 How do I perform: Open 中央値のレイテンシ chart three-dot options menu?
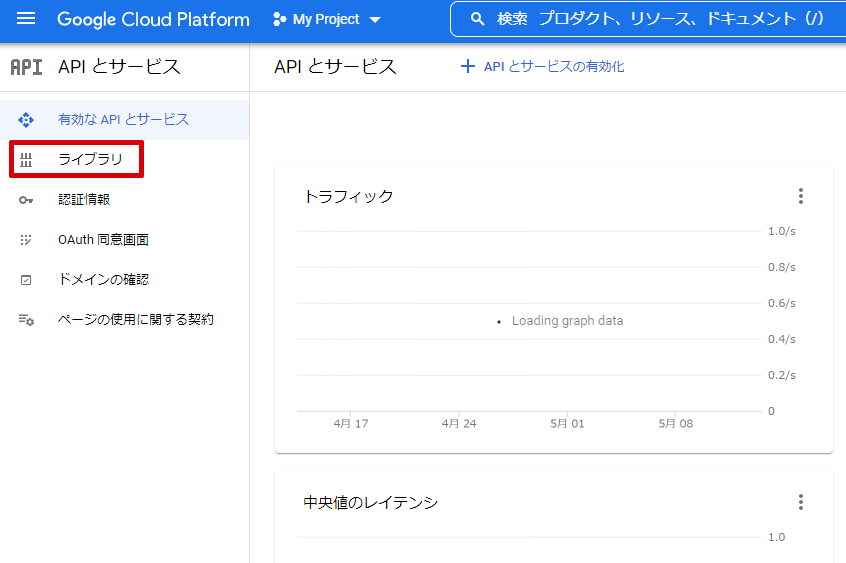801,502
